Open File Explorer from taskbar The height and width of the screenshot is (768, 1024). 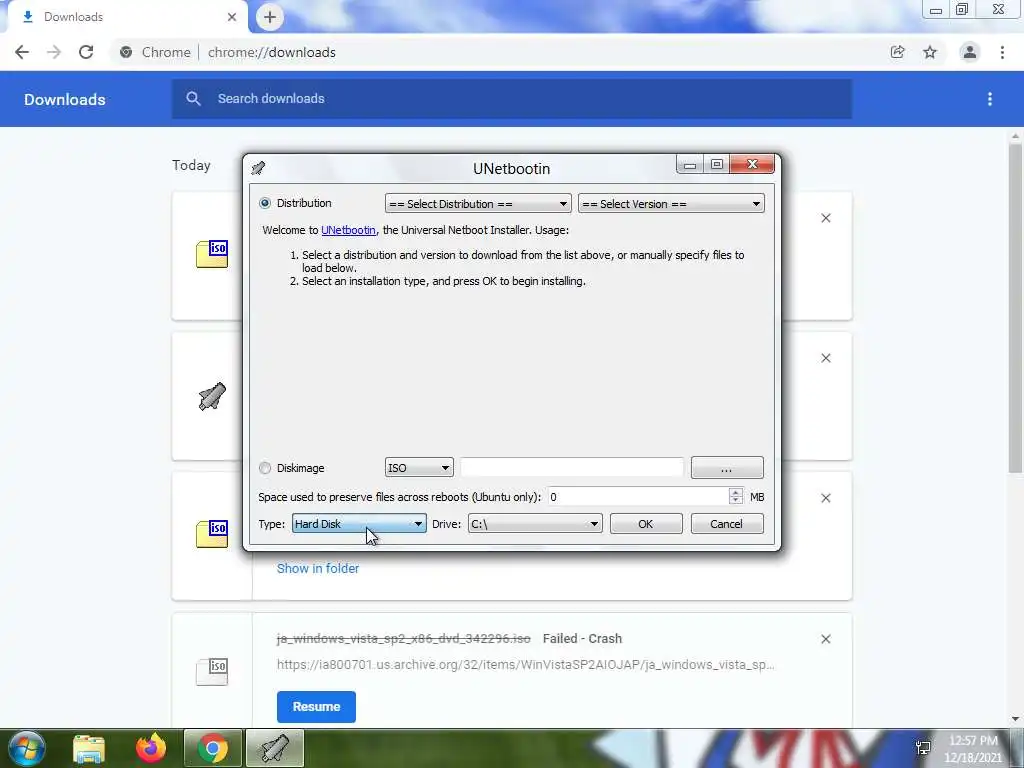[x=89, y=748]
